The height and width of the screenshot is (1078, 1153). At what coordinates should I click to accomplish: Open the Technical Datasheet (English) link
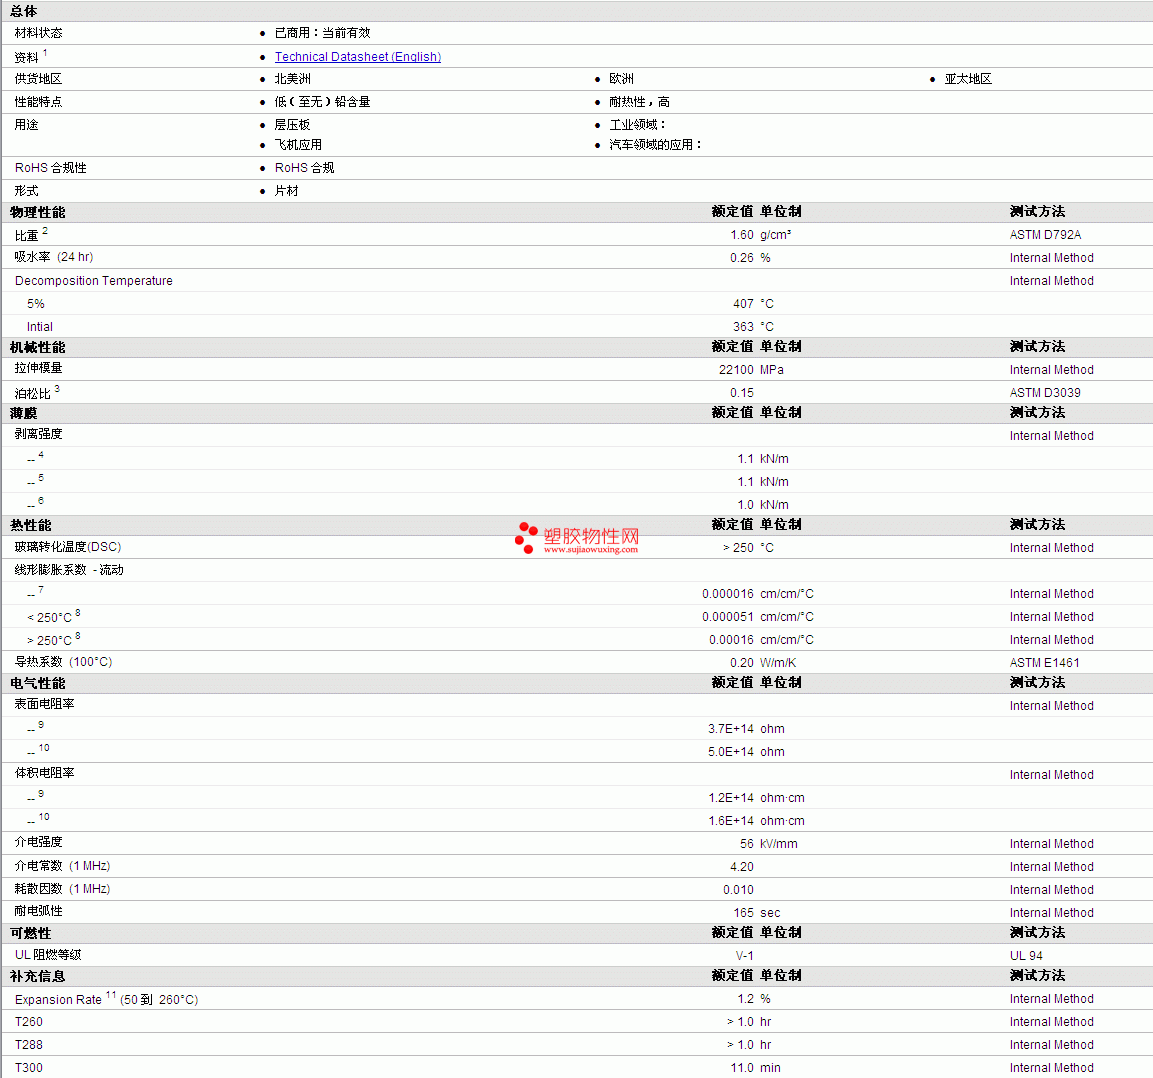[x=357, y=57]
